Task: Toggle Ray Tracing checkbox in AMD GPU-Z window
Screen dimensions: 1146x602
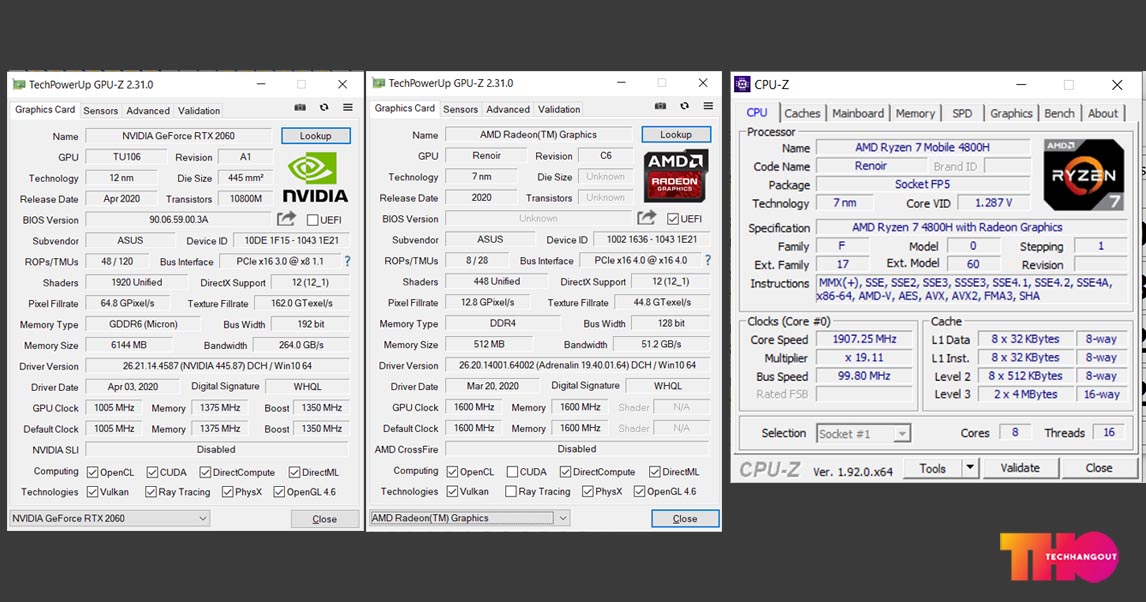Action: coord(511,492)
